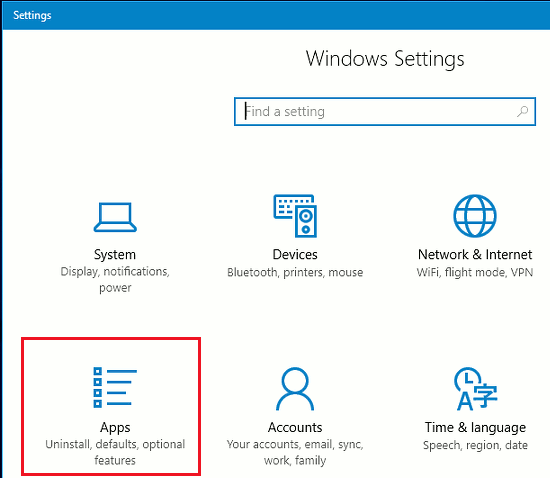Click the 'WiFi, flight mode, VPN' description

tap(475, 272)
